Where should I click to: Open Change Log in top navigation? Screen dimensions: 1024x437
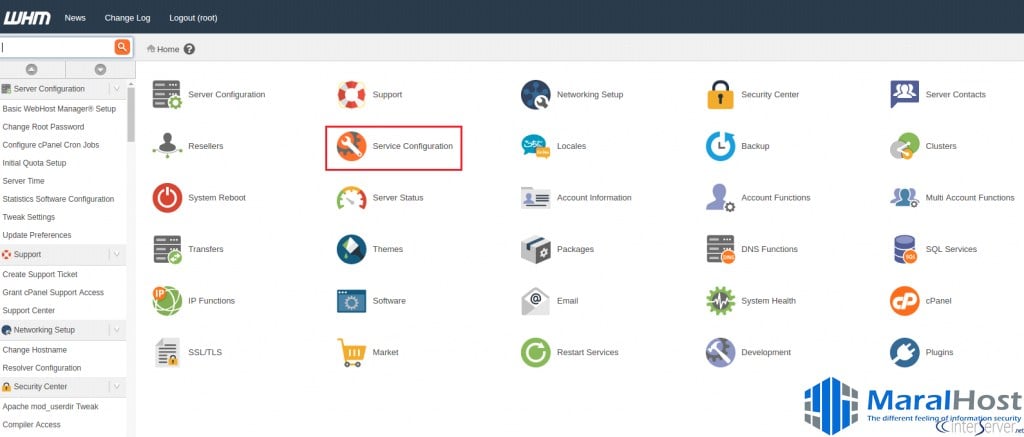[x=127, y=18]
